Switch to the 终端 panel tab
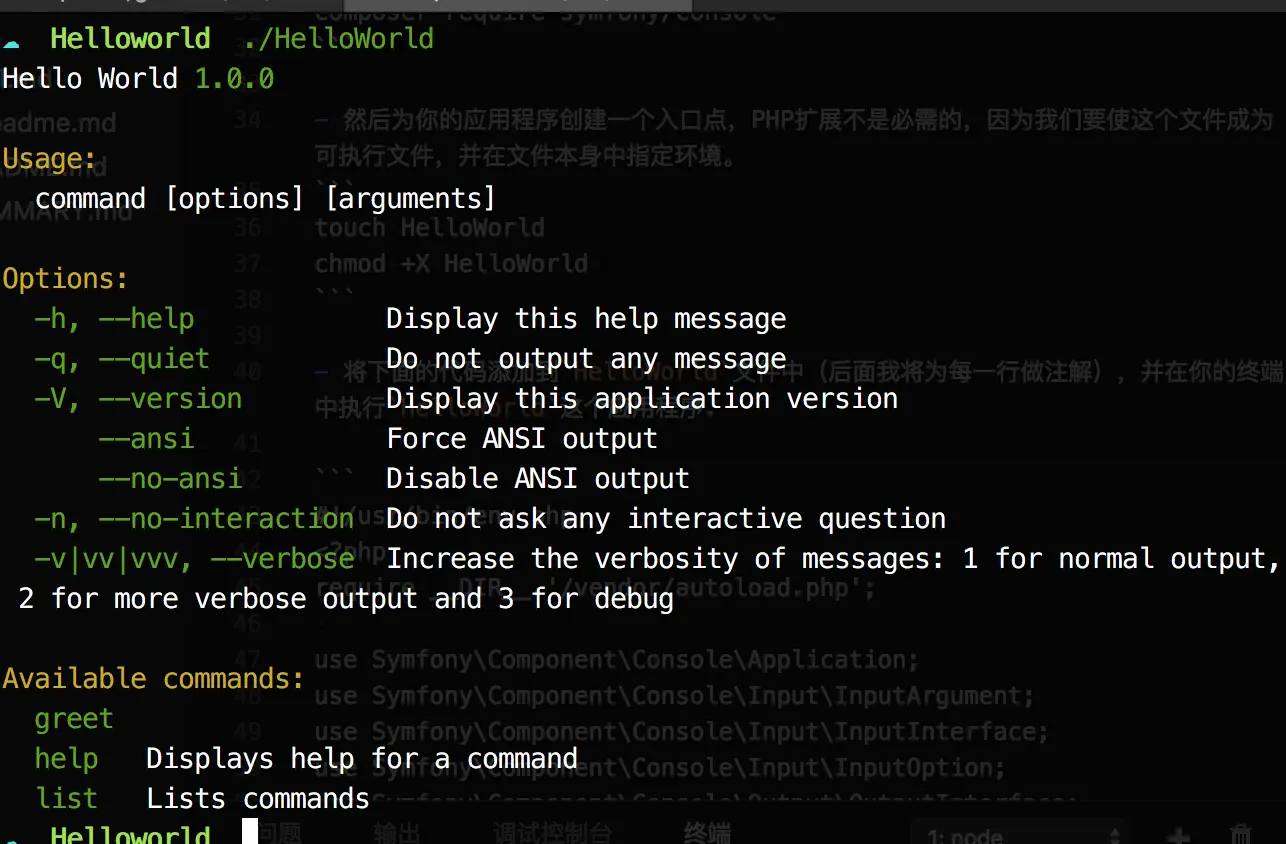This screenshot has width=1286, height=844. point(707,833)
